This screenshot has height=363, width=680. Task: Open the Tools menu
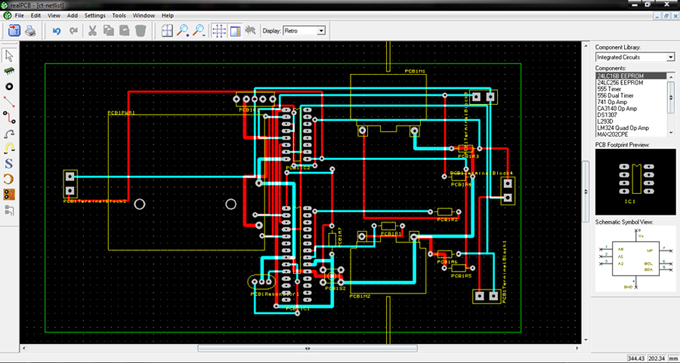coord(119,16)
